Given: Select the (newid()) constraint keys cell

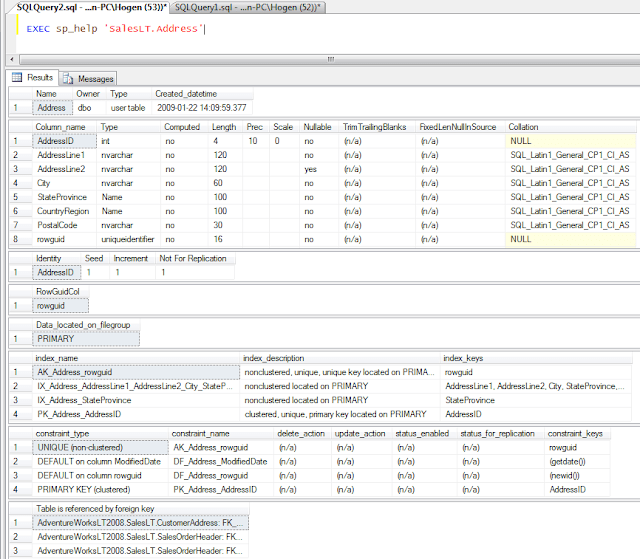Looking at the screenshot, I should click(578, 475).
